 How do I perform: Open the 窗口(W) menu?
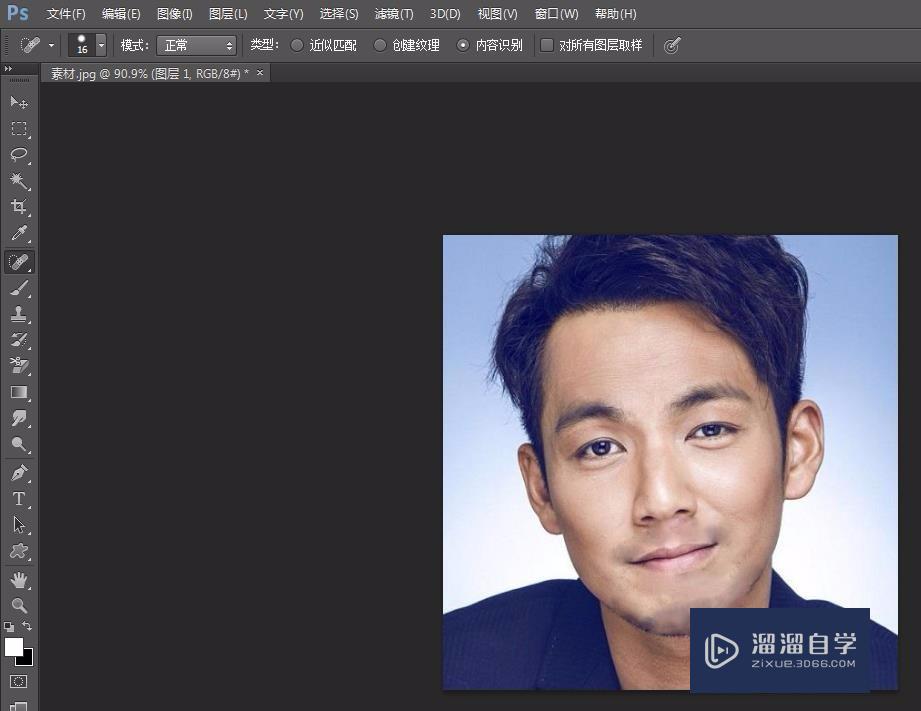click(556, 14)
